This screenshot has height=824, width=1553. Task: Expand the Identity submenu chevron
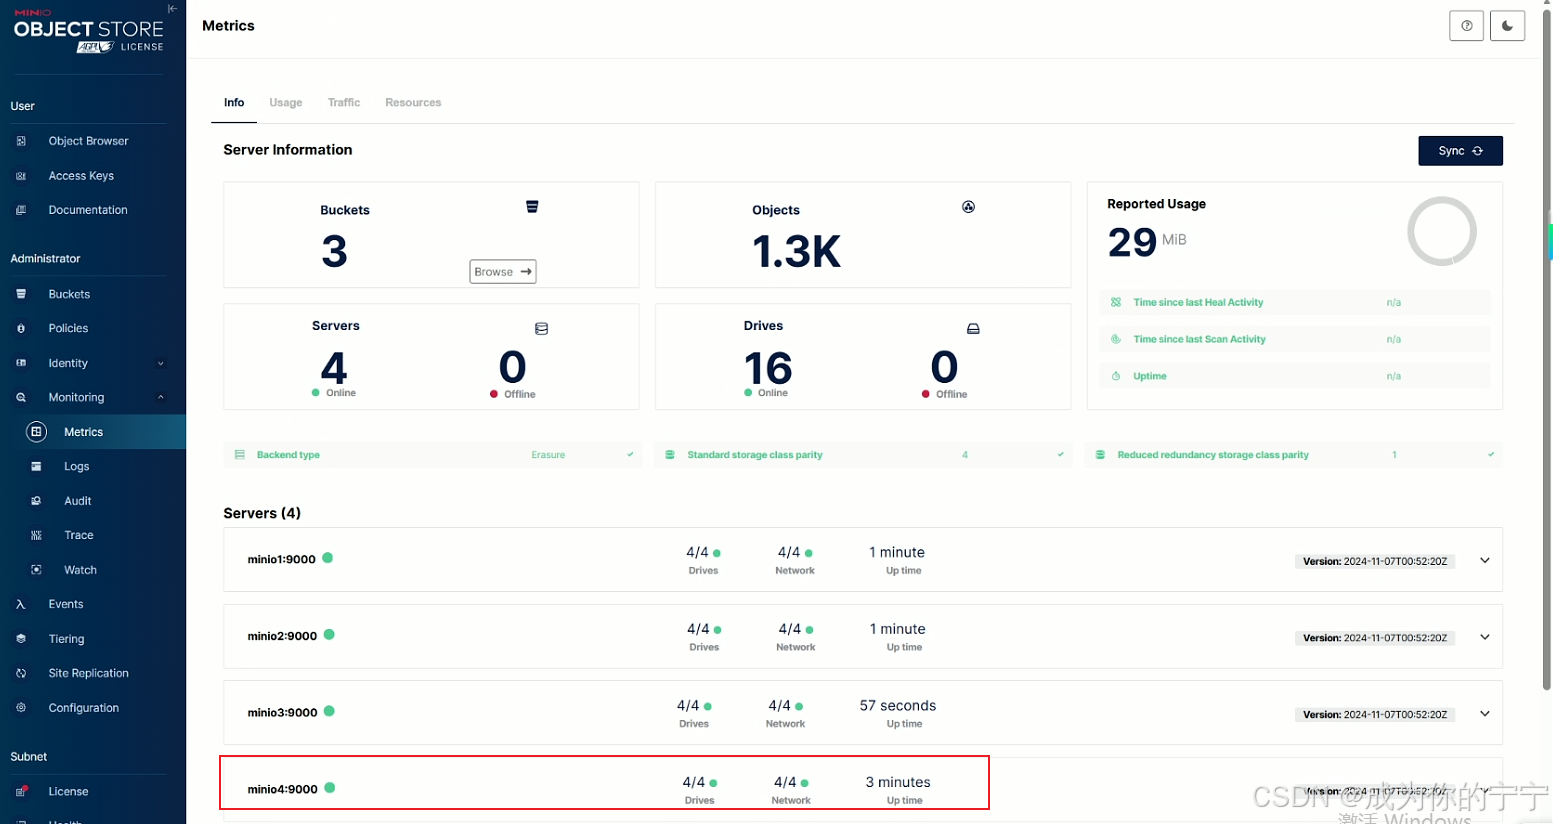[161, 363]
